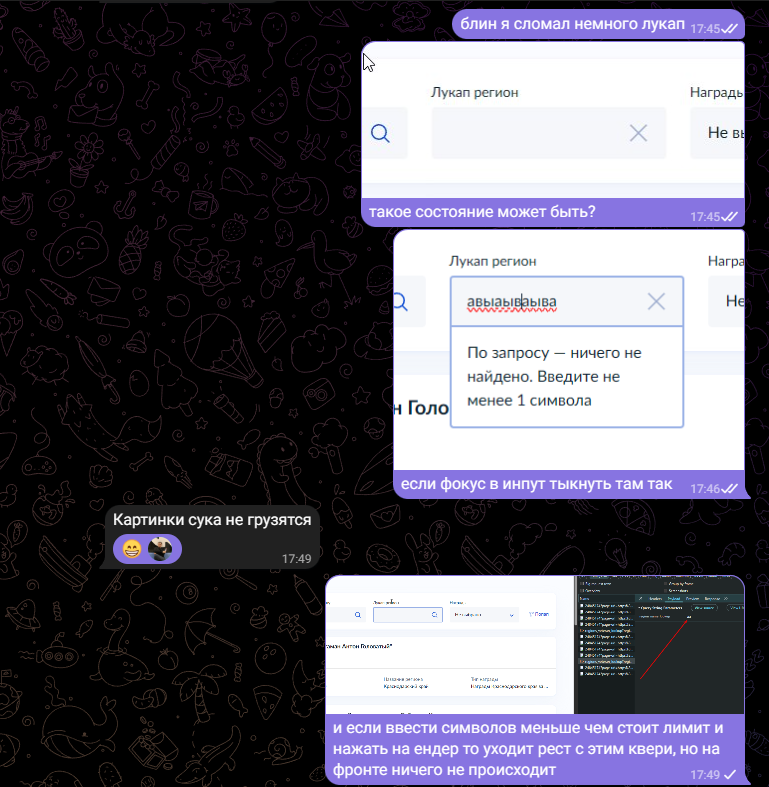Click caption "если фокус в инпут тыкнуть там так"

[x=536, y=484]
